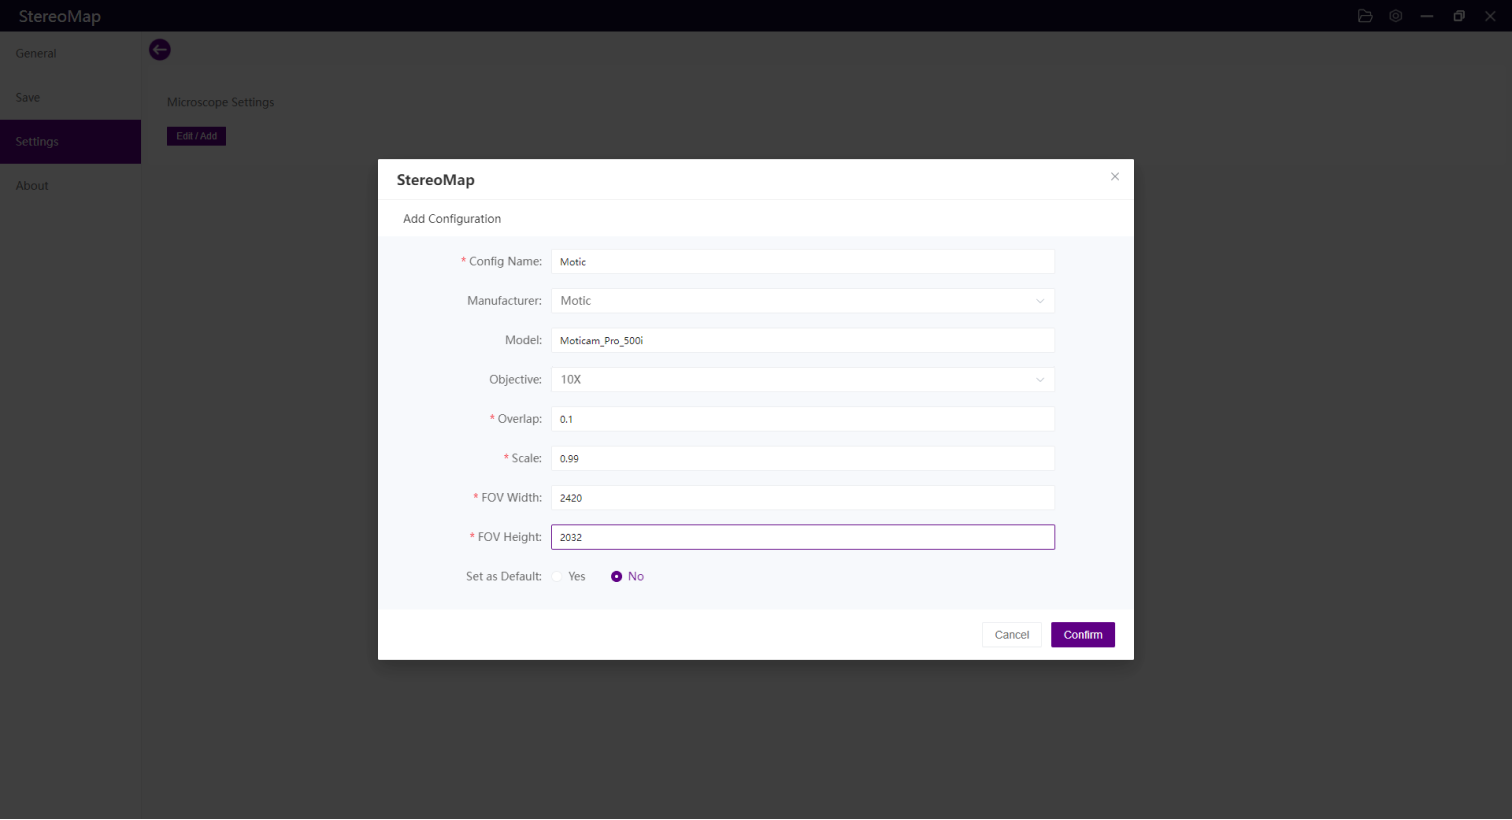
Task: Go to the About section
Action: click(x=32, y=186)
